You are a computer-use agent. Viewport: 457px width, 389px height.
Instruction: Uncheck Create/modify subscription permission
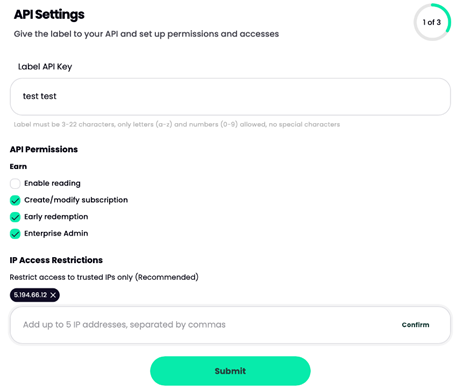(15, 200)
